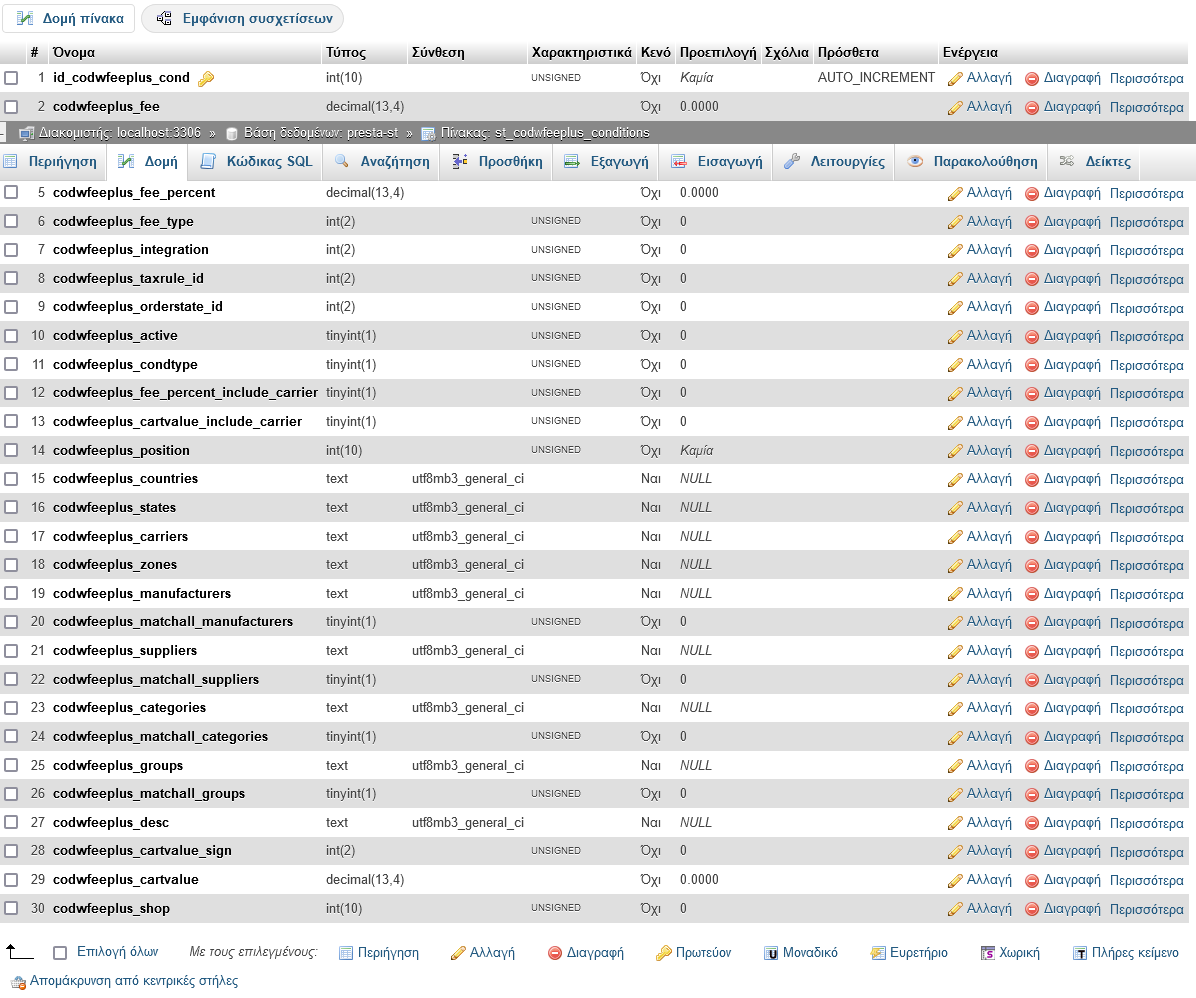1196x998 pixels.
Task: Open the 'Προσθήκη' tab
Action: [x=497, y=162]
